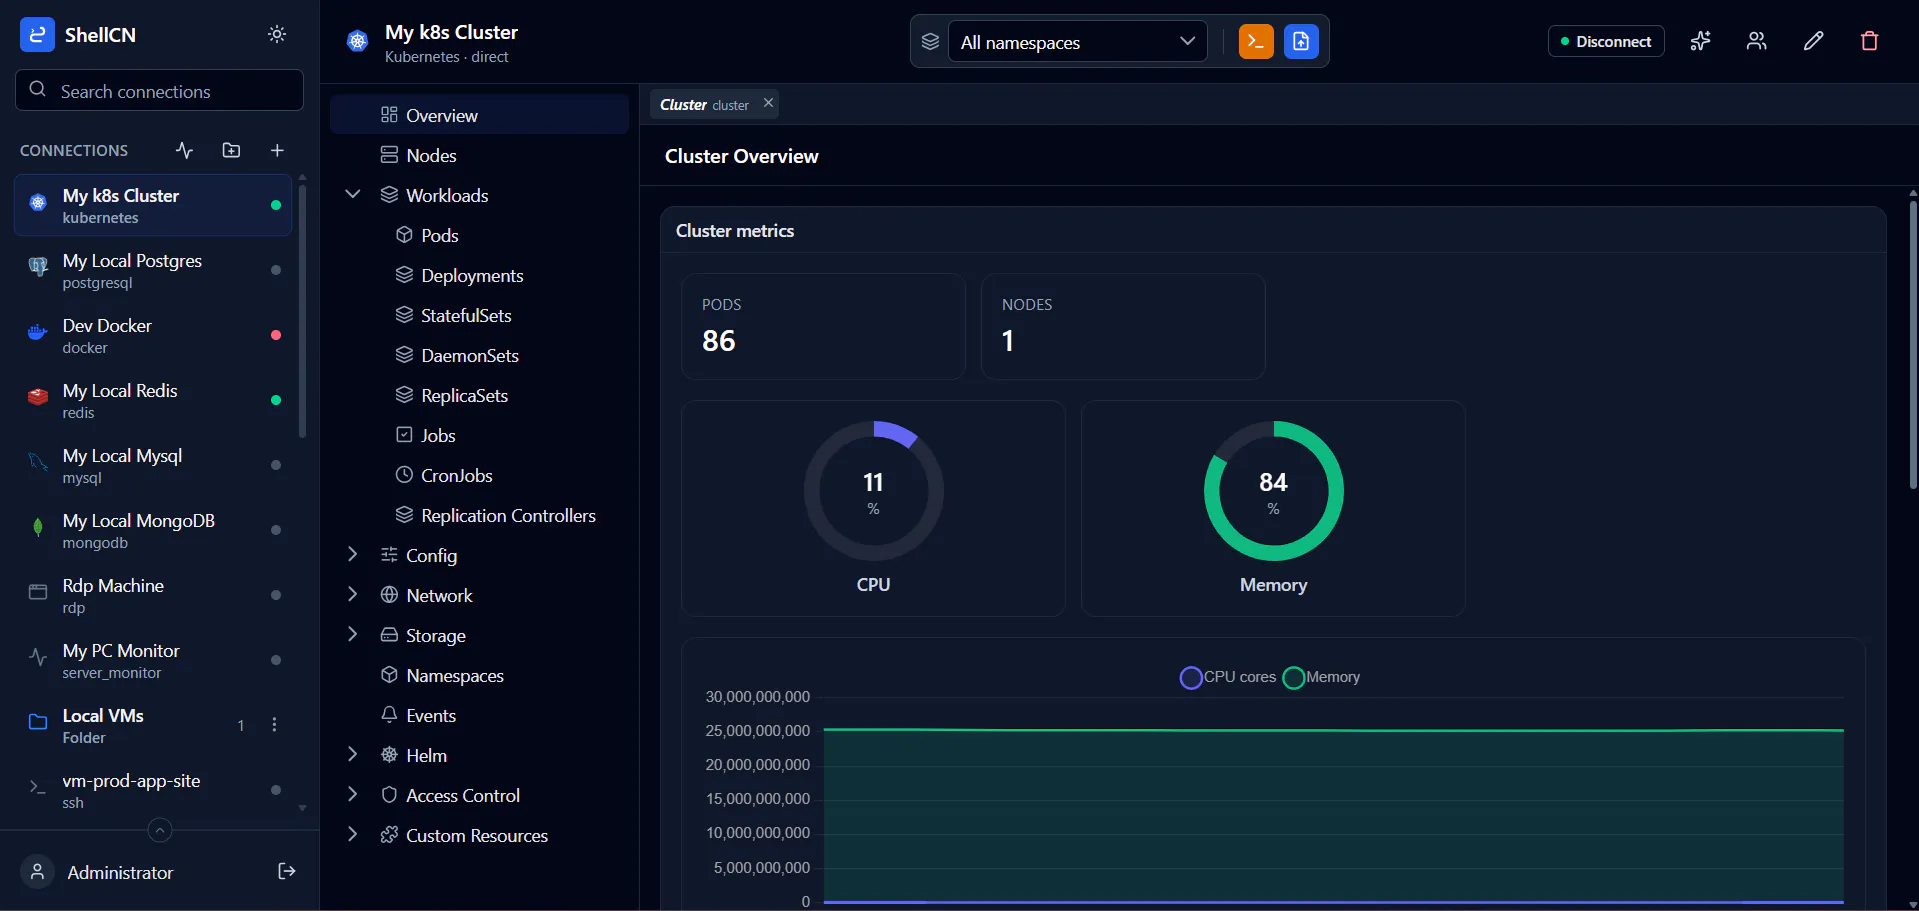Open the Overview menu item

coord(479,115)
